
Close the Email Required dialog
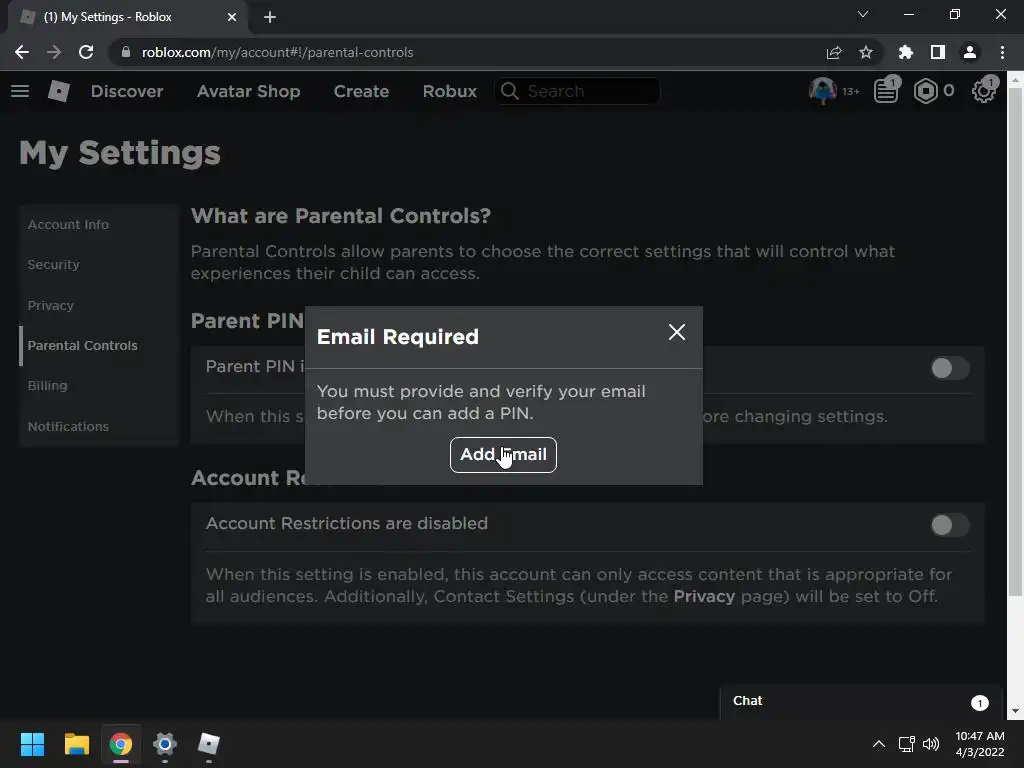(677, 332)
